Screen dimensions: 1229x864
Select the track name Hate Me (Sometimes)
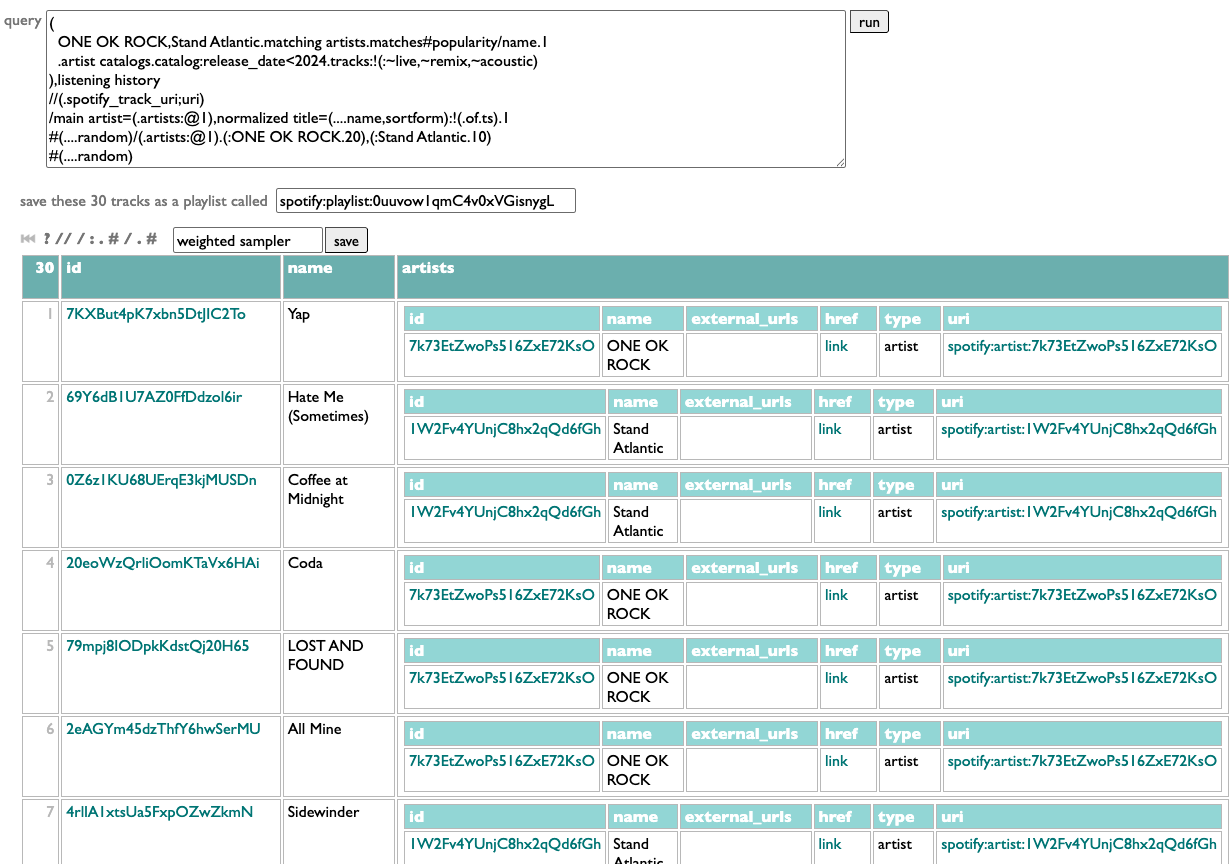[329, 407]
